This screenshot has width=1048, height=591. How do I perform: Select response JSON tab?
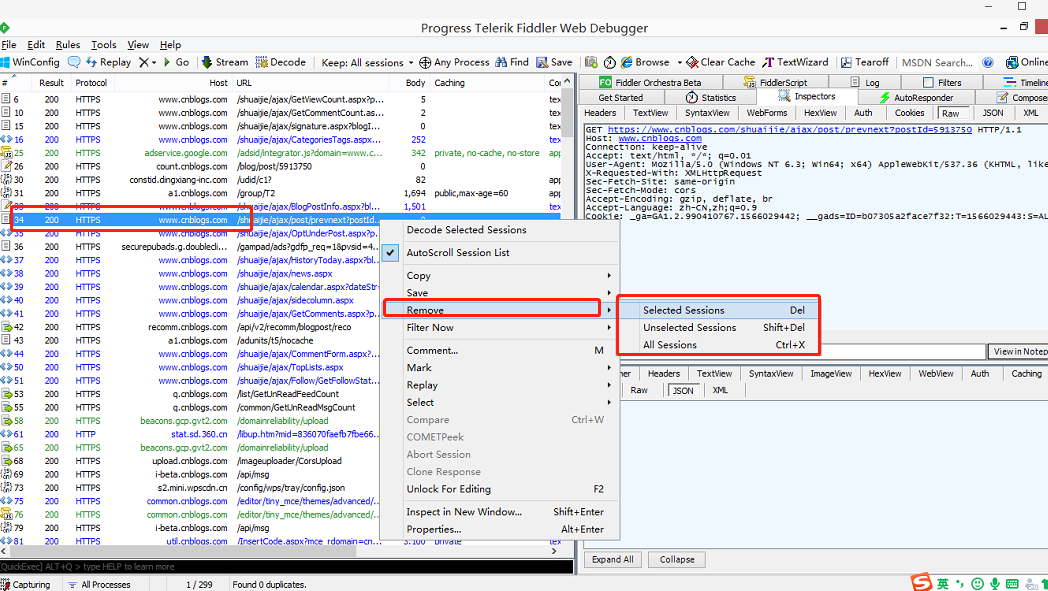pyautogui.click(x=682, y=390)
